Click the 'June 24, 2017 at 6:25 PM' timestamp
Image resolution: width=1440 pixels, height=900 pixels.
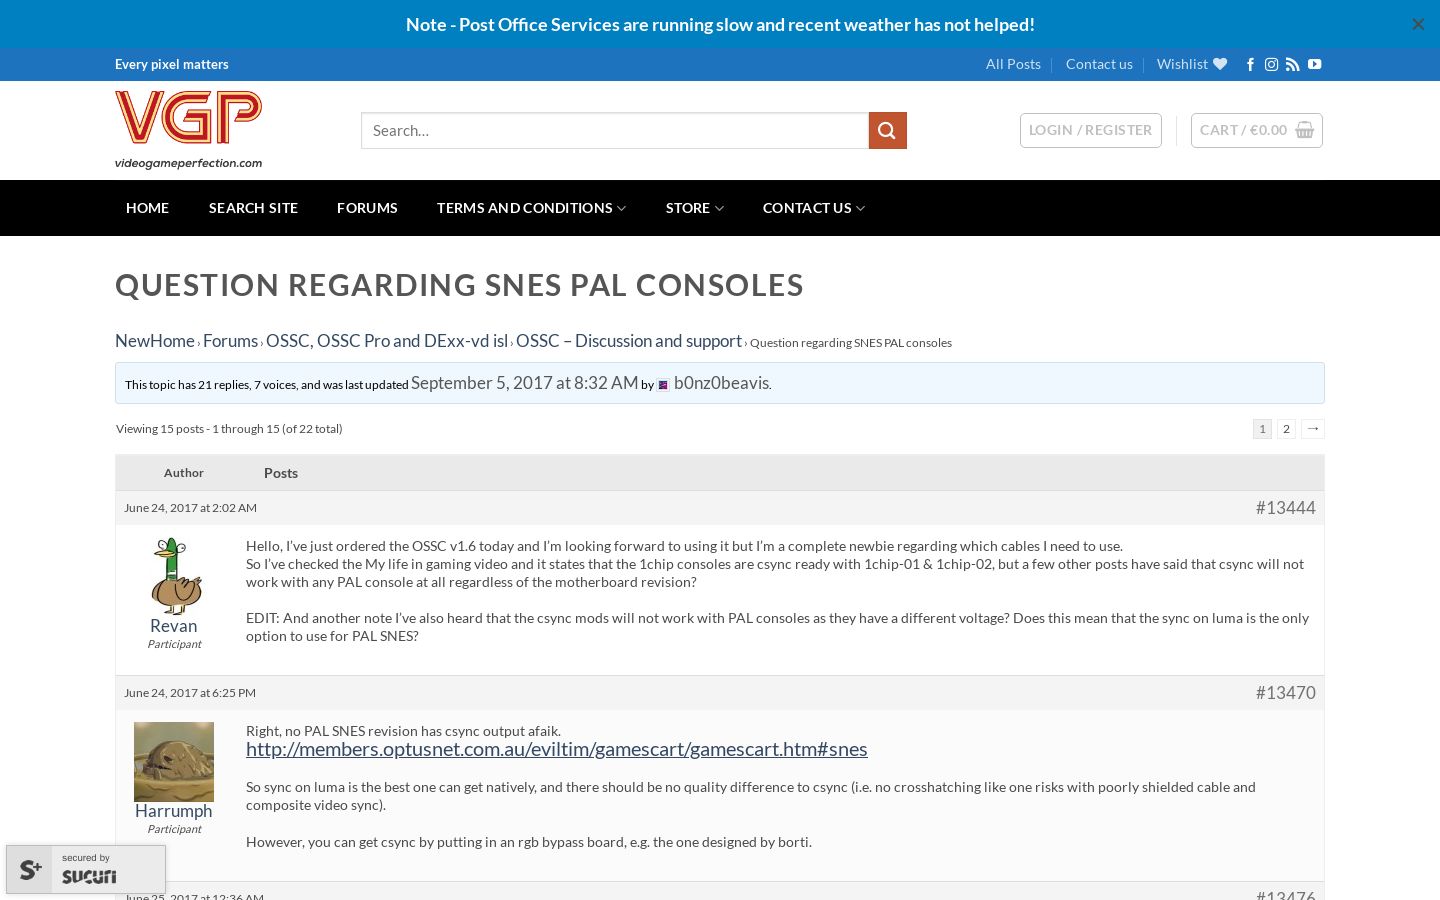point(190,693)
